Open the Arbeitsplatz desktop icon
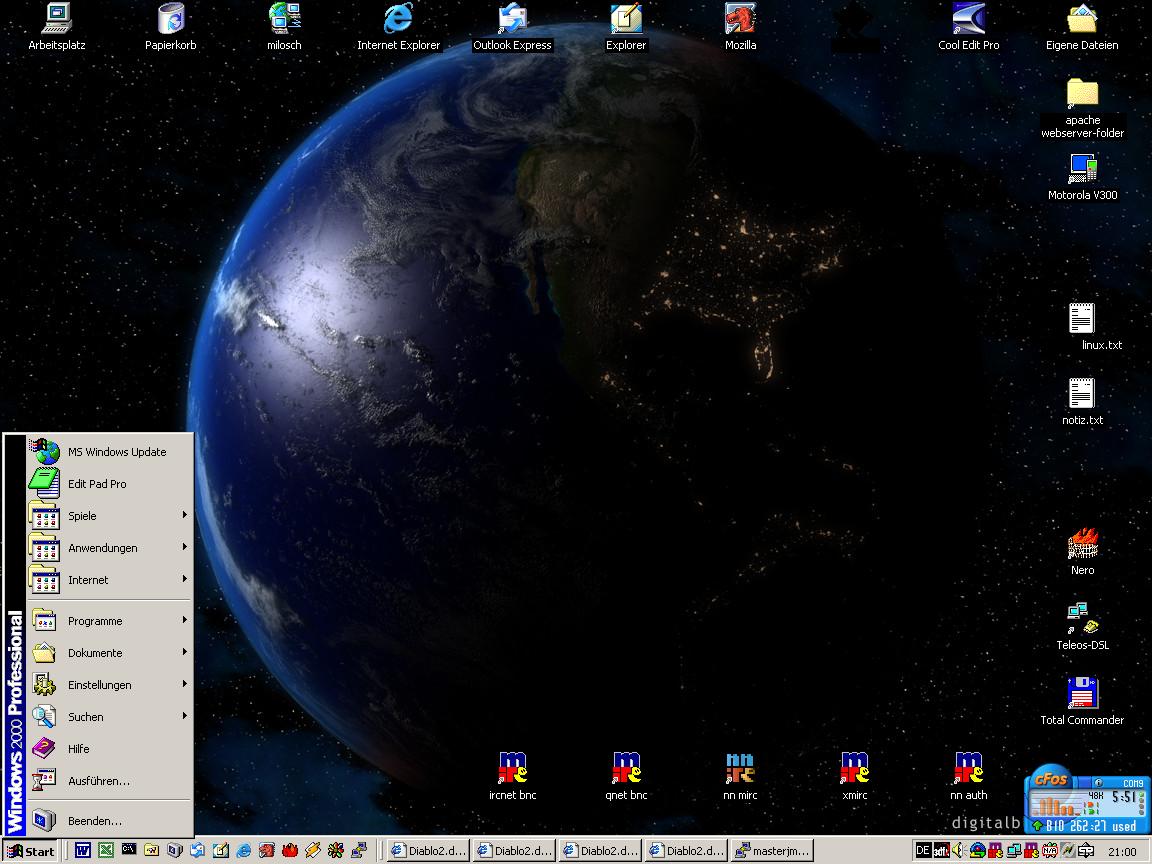Viewport: 1152px width, 864px height. (x=57, y=28)
